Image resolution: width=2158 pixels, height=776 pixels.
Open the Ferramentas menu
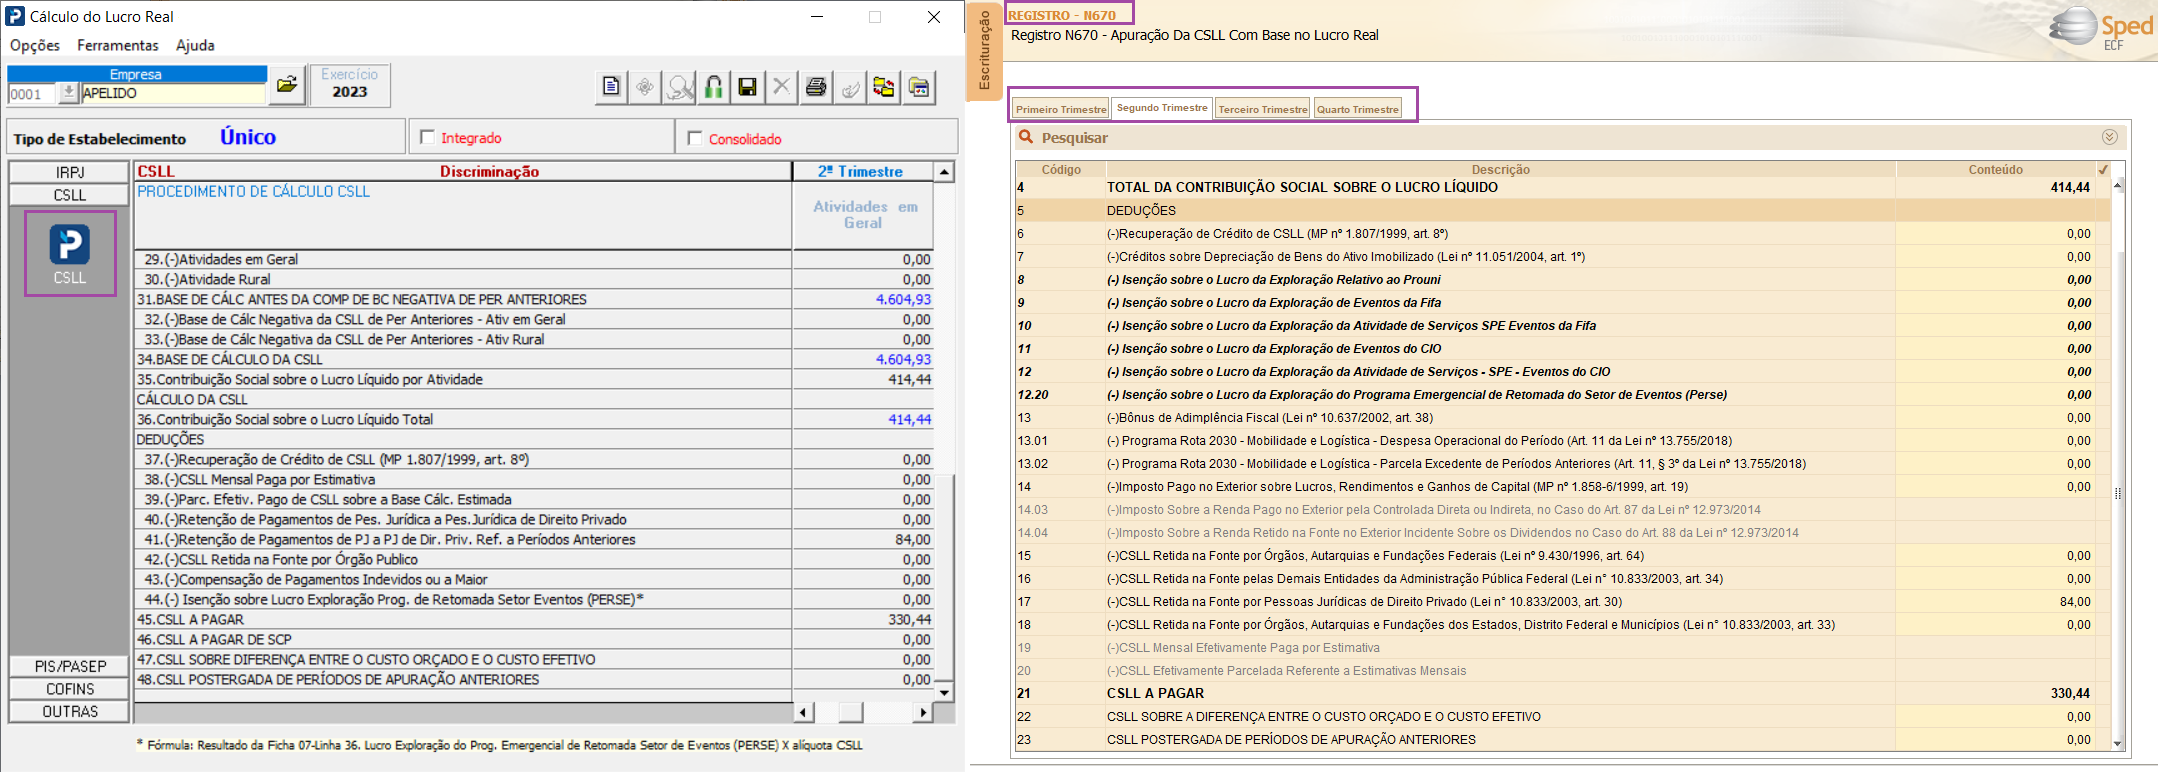[x=118, y=45]
